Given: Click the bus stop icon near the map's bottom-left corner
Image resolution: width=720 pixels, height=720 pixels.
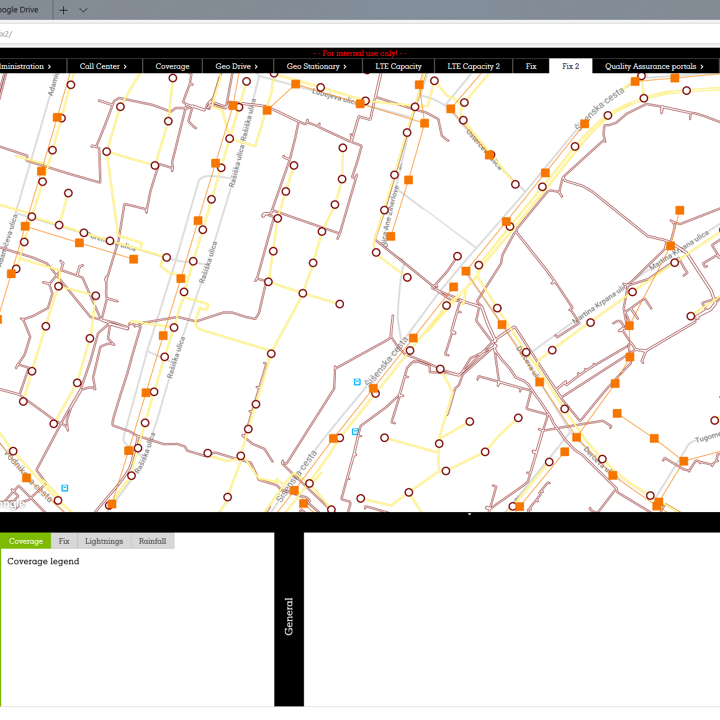Looking at the screenshot, I should pos(65,488).
